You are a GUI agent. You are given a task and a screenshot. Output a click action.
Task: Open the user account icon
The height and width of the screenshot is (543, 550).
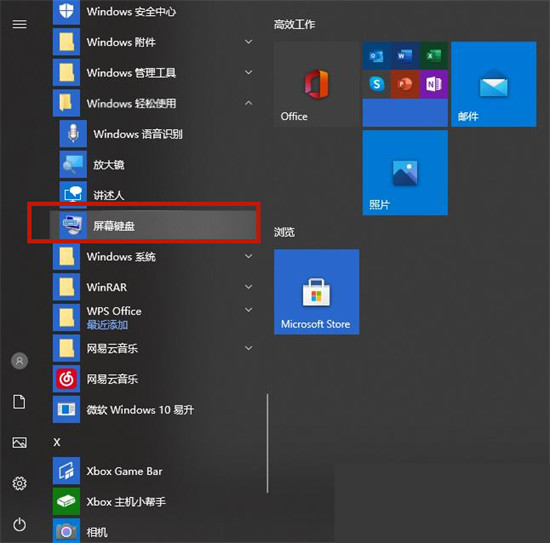point(20,361)
